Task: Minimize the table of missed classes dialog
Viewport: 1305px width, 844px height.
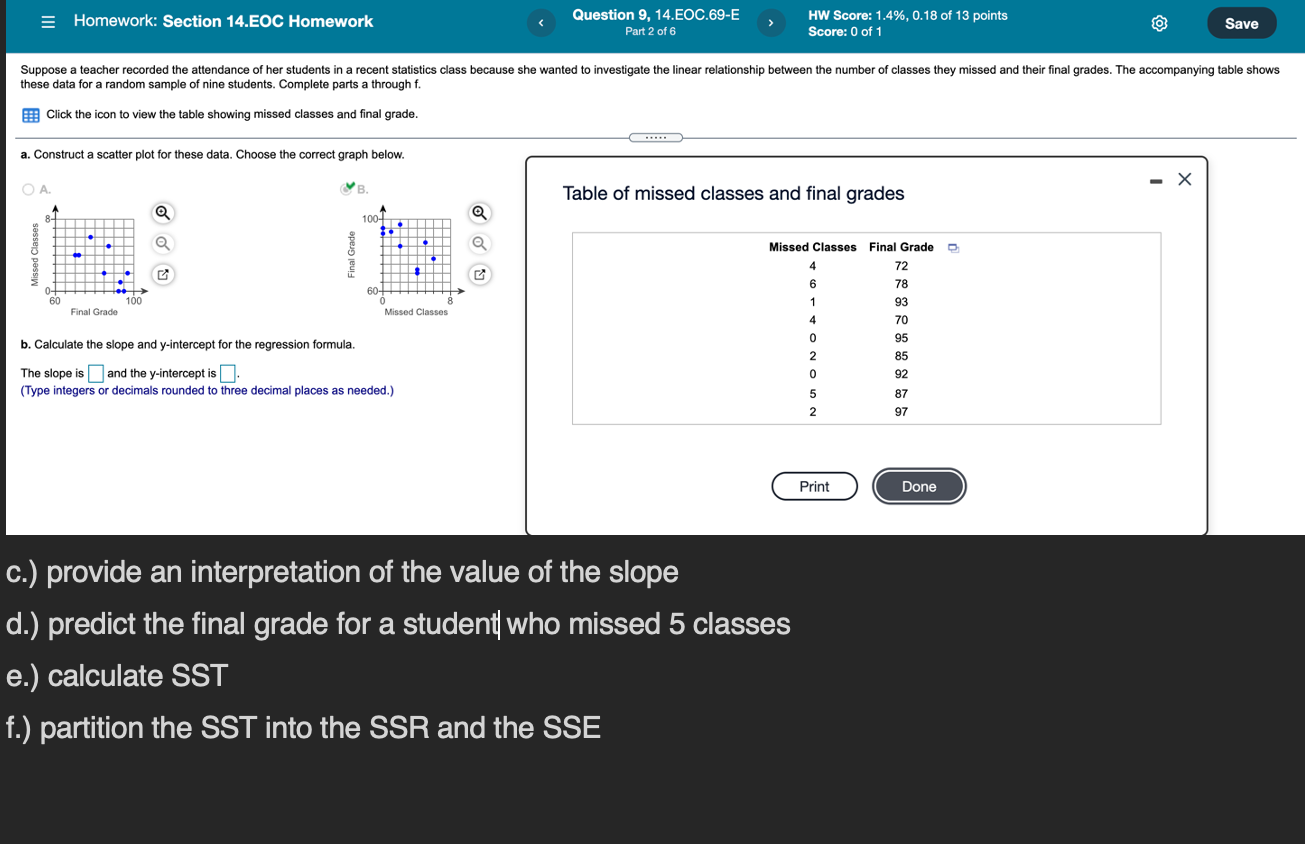Action: pyautogui.click(x=1156, y=181)
